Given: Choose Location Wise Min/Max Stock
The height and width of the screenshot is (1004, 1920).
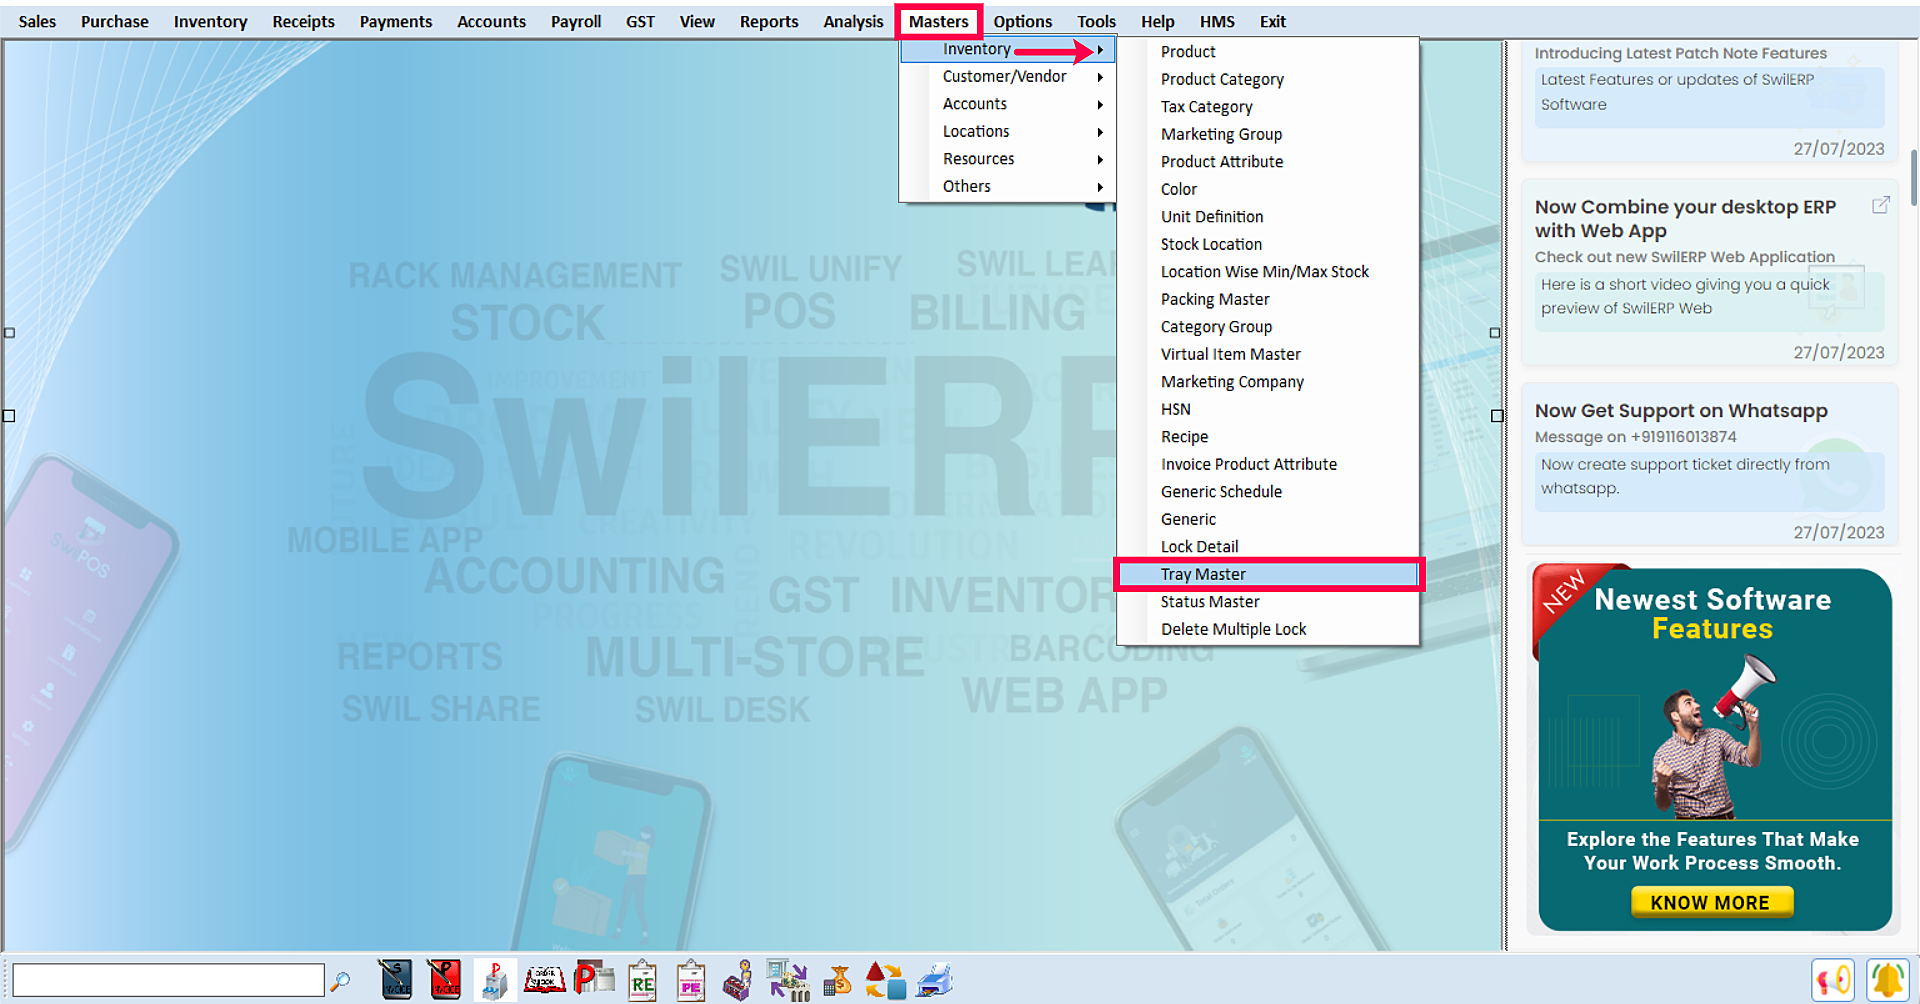Looking at the screenshot, I should click(1268, 272).
